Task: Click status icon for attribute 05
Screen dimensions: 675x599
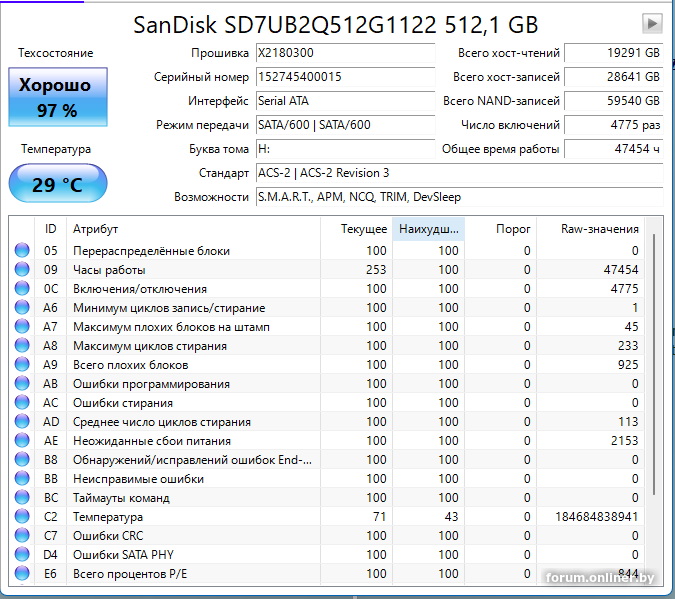Action: coord(22,250)
